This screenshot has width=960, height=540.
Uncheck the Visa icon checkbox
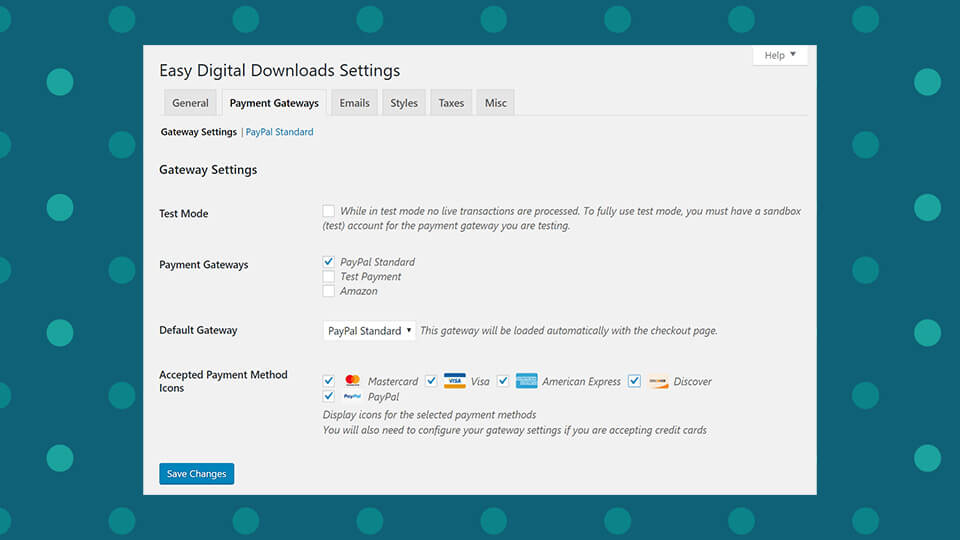pyautogui.click(x=431, y=381)
